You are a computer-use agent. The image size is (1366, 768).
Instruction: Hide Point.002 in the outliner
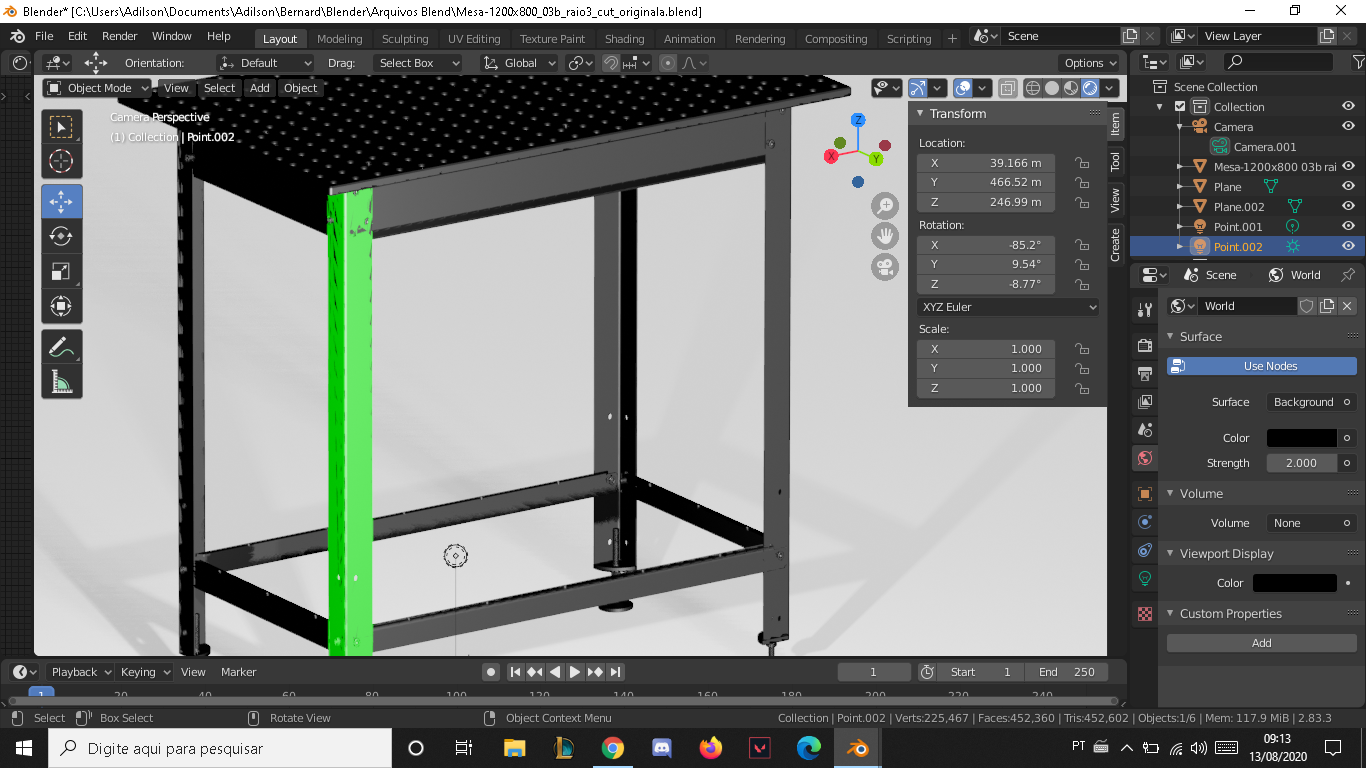[1348, 246]
